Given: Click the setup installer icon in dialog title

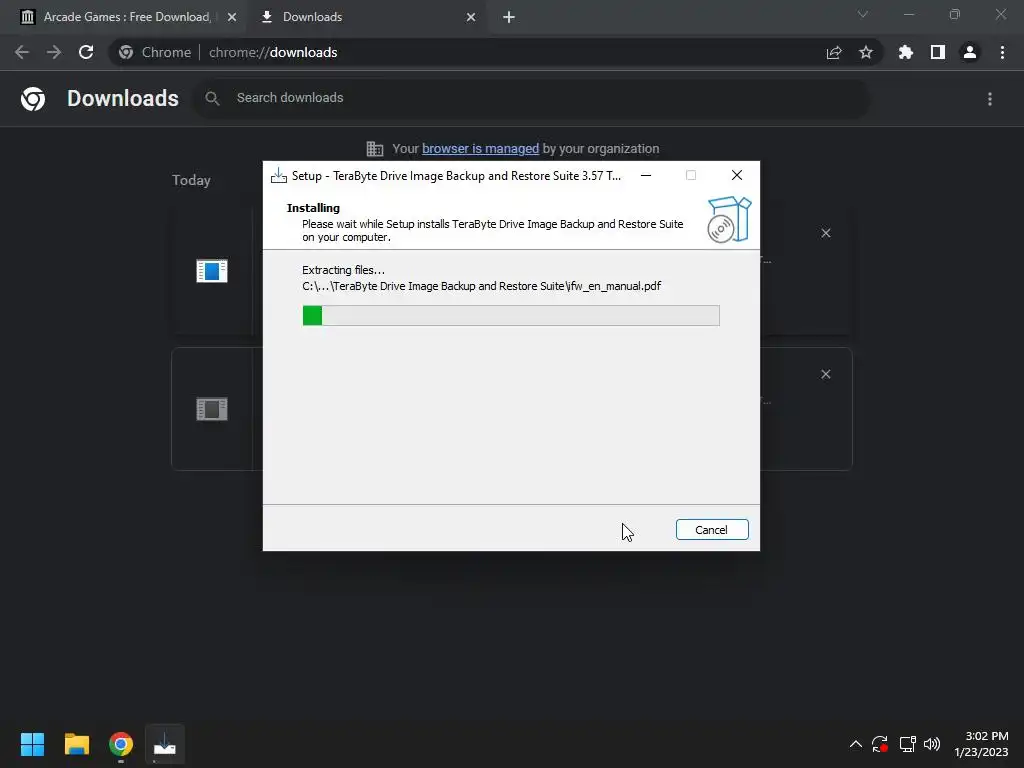Looking at the screenshot, I should coord(279,175).
